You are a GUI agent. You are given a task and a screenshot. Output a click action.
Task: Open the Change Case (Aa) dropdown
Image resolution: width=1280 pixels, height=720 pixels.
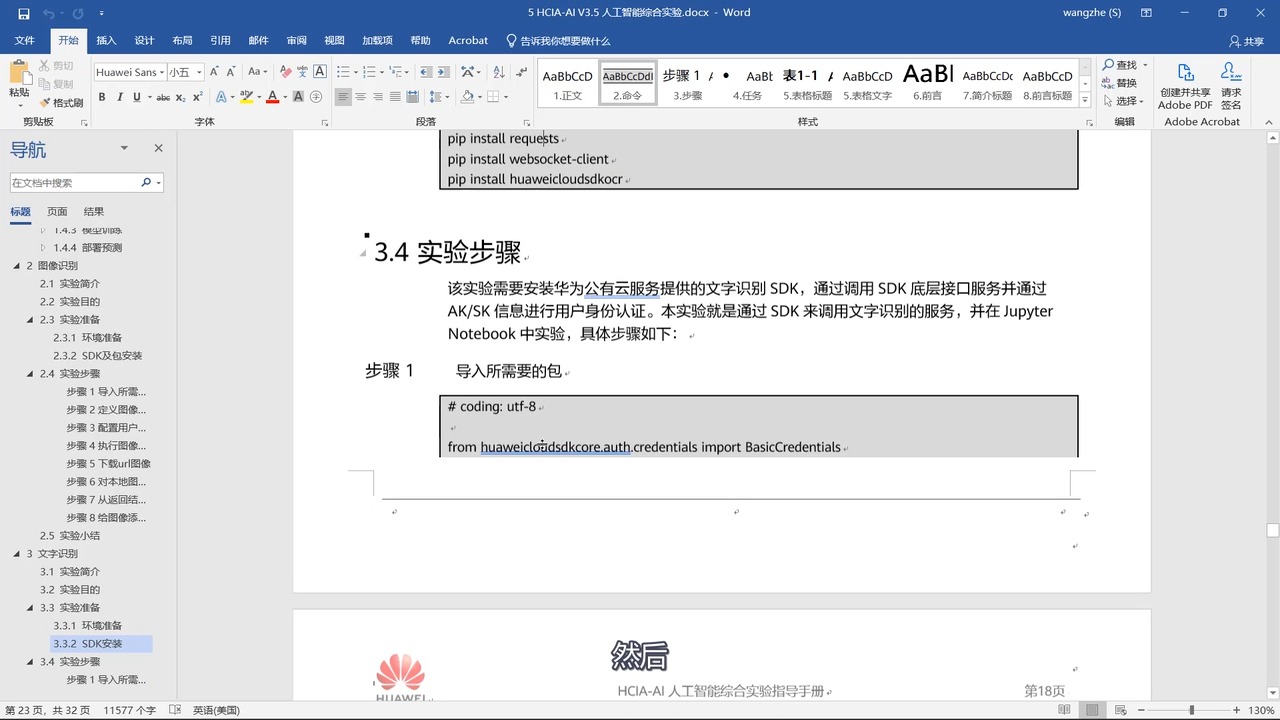pyautogui.click(x=258, y=72)
